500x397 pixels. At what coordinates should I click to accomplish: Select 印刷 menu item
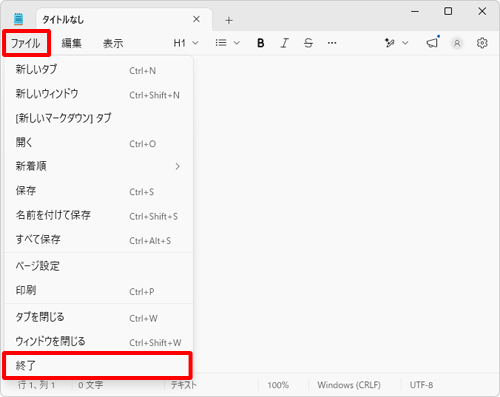99,291
